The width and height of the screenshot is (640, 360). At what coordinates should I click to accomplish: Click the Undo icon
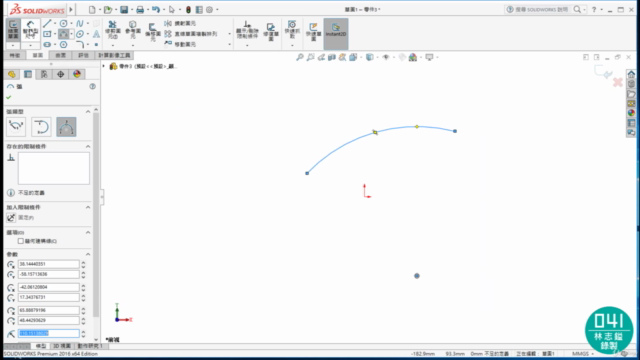(x=156, y=9)
